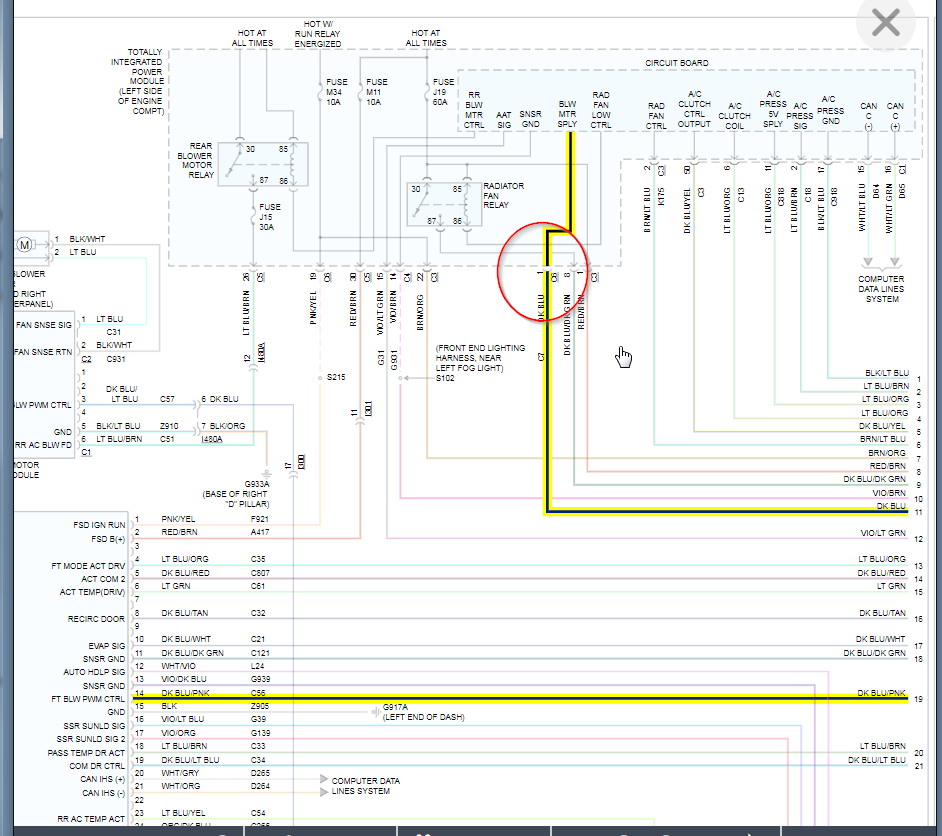This screenshot has height=836, width=942.
Task: Click the Front End Lighting Harness note
Action: (x=480, y=357)
